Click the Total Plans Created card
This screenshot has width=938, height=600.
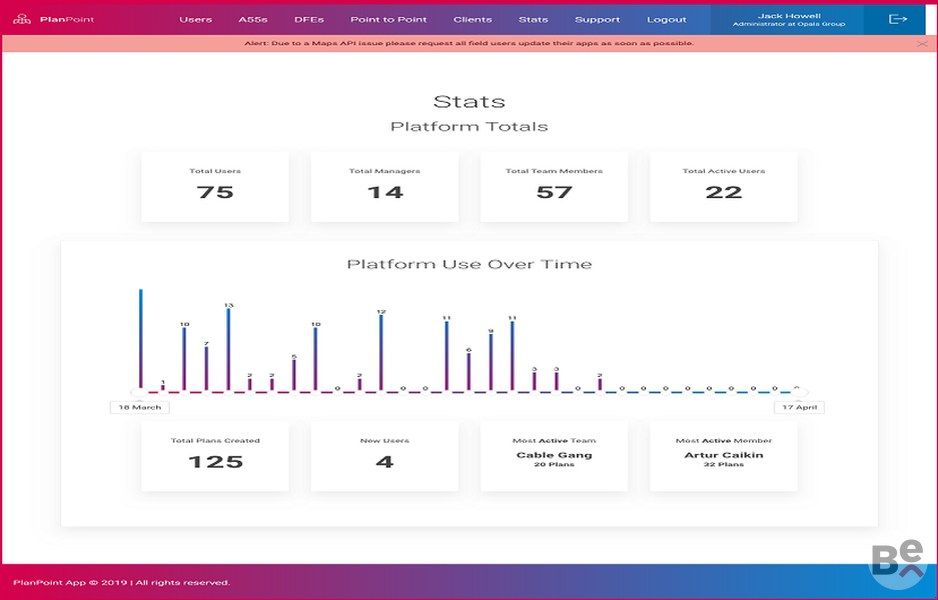pos(215,455)
